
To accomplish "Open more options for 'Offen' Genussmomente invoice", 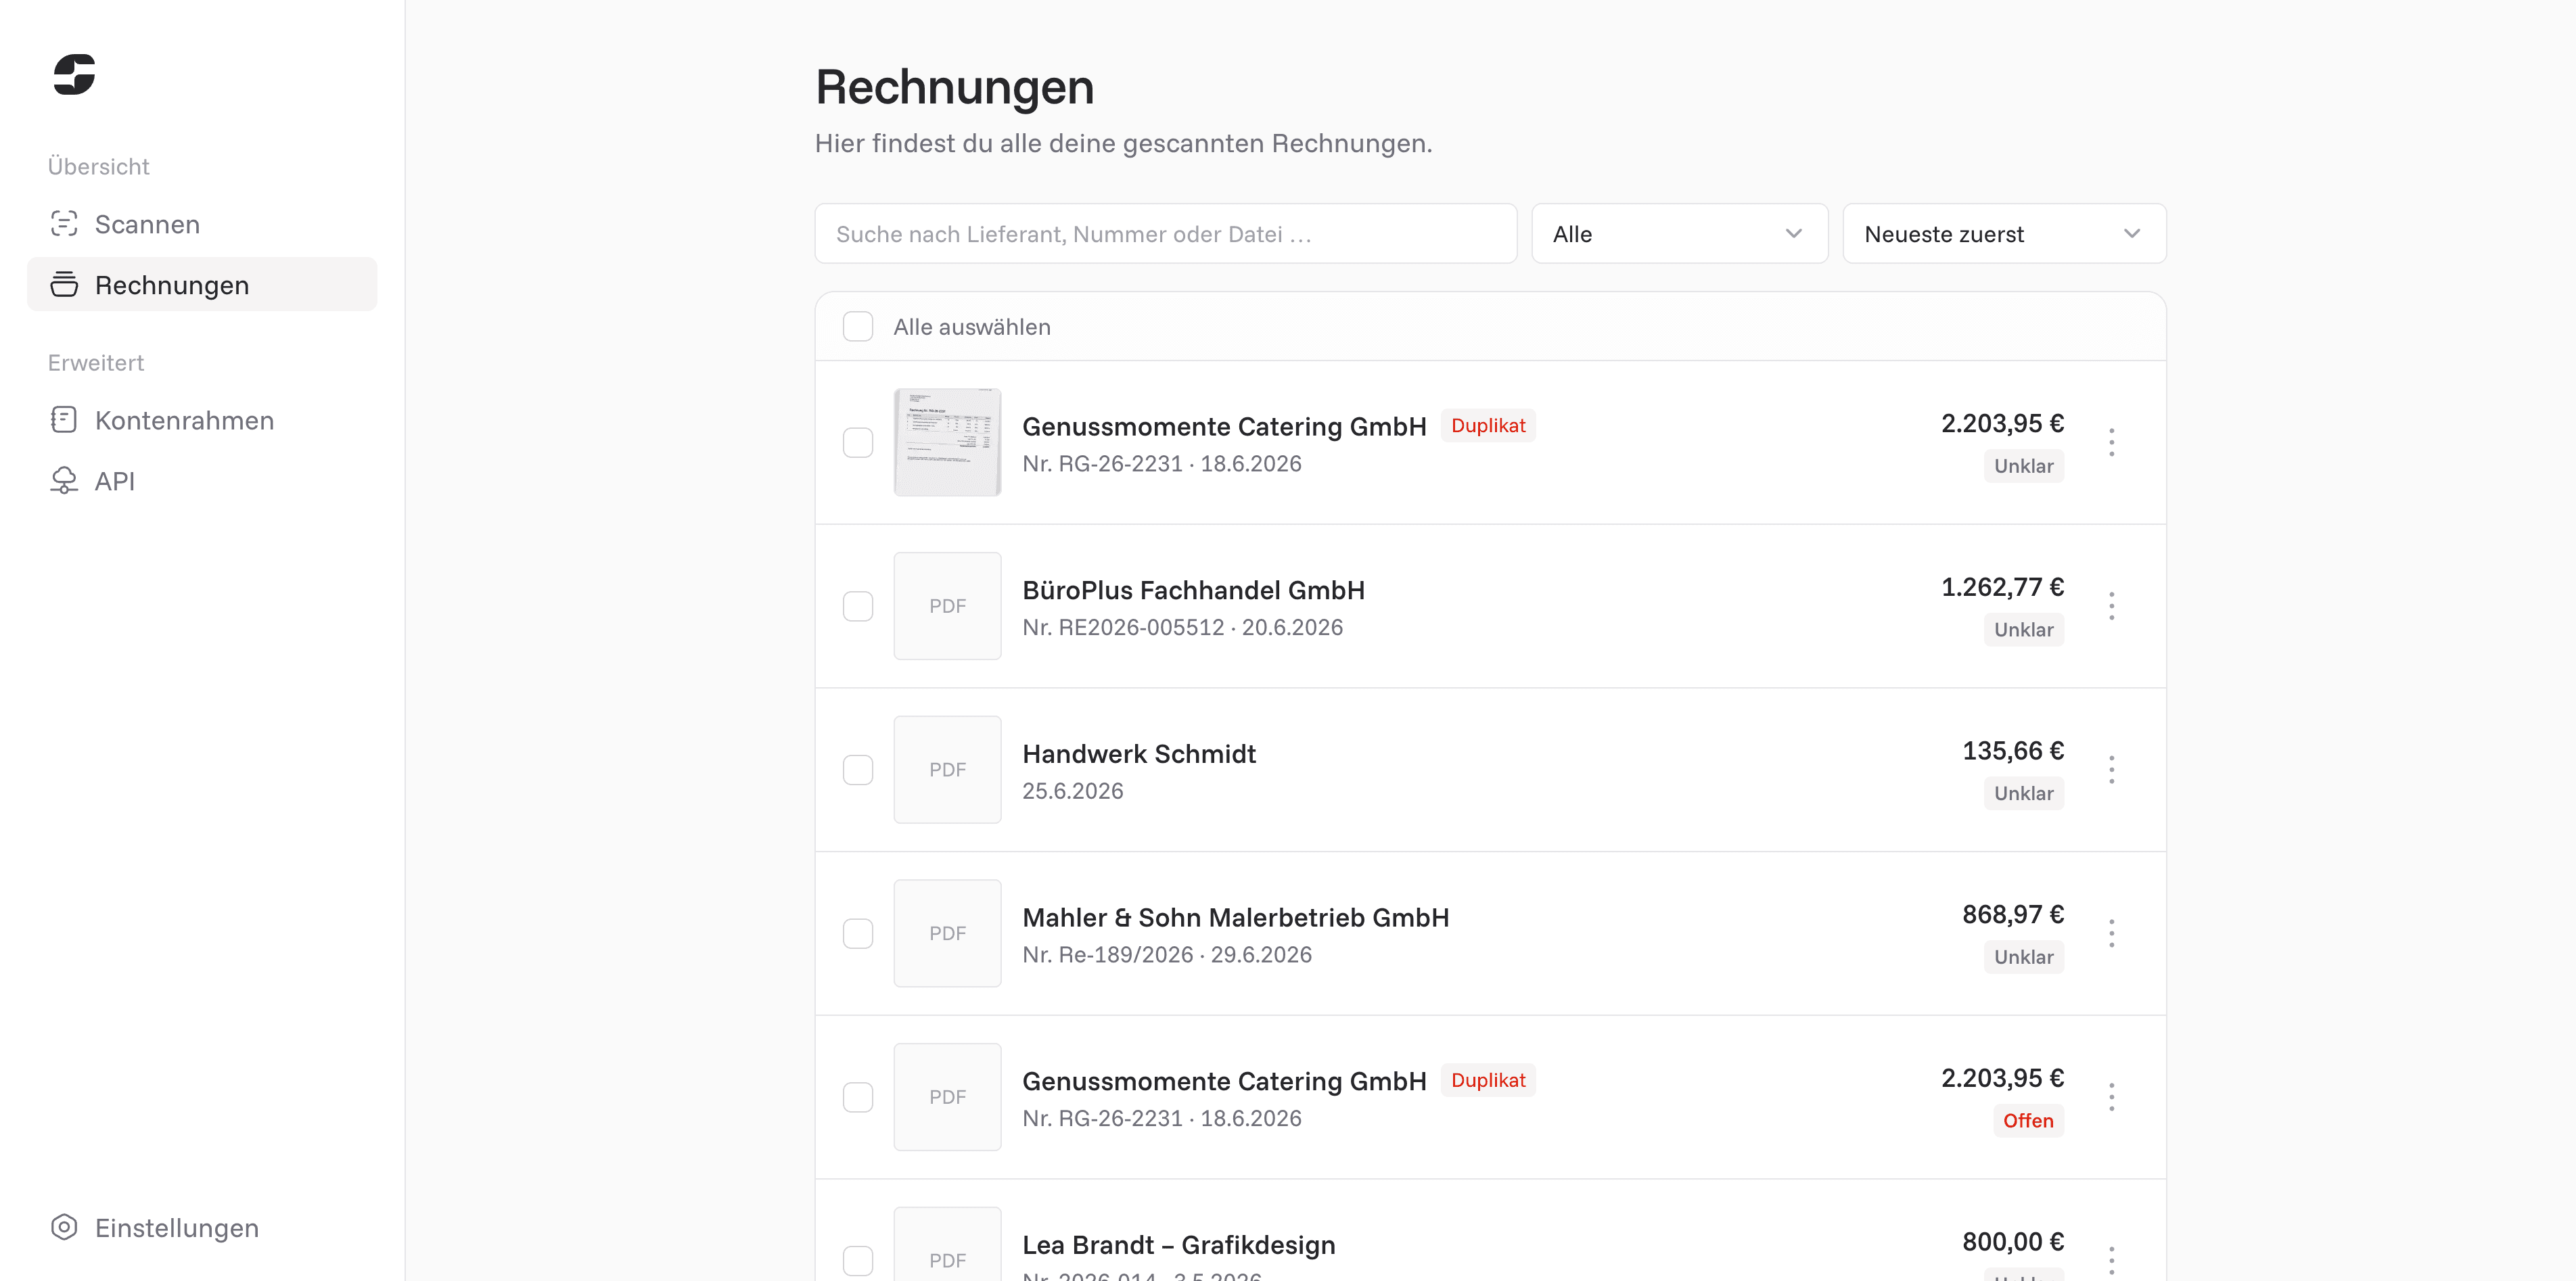I will click(x=2112, y=1097).
